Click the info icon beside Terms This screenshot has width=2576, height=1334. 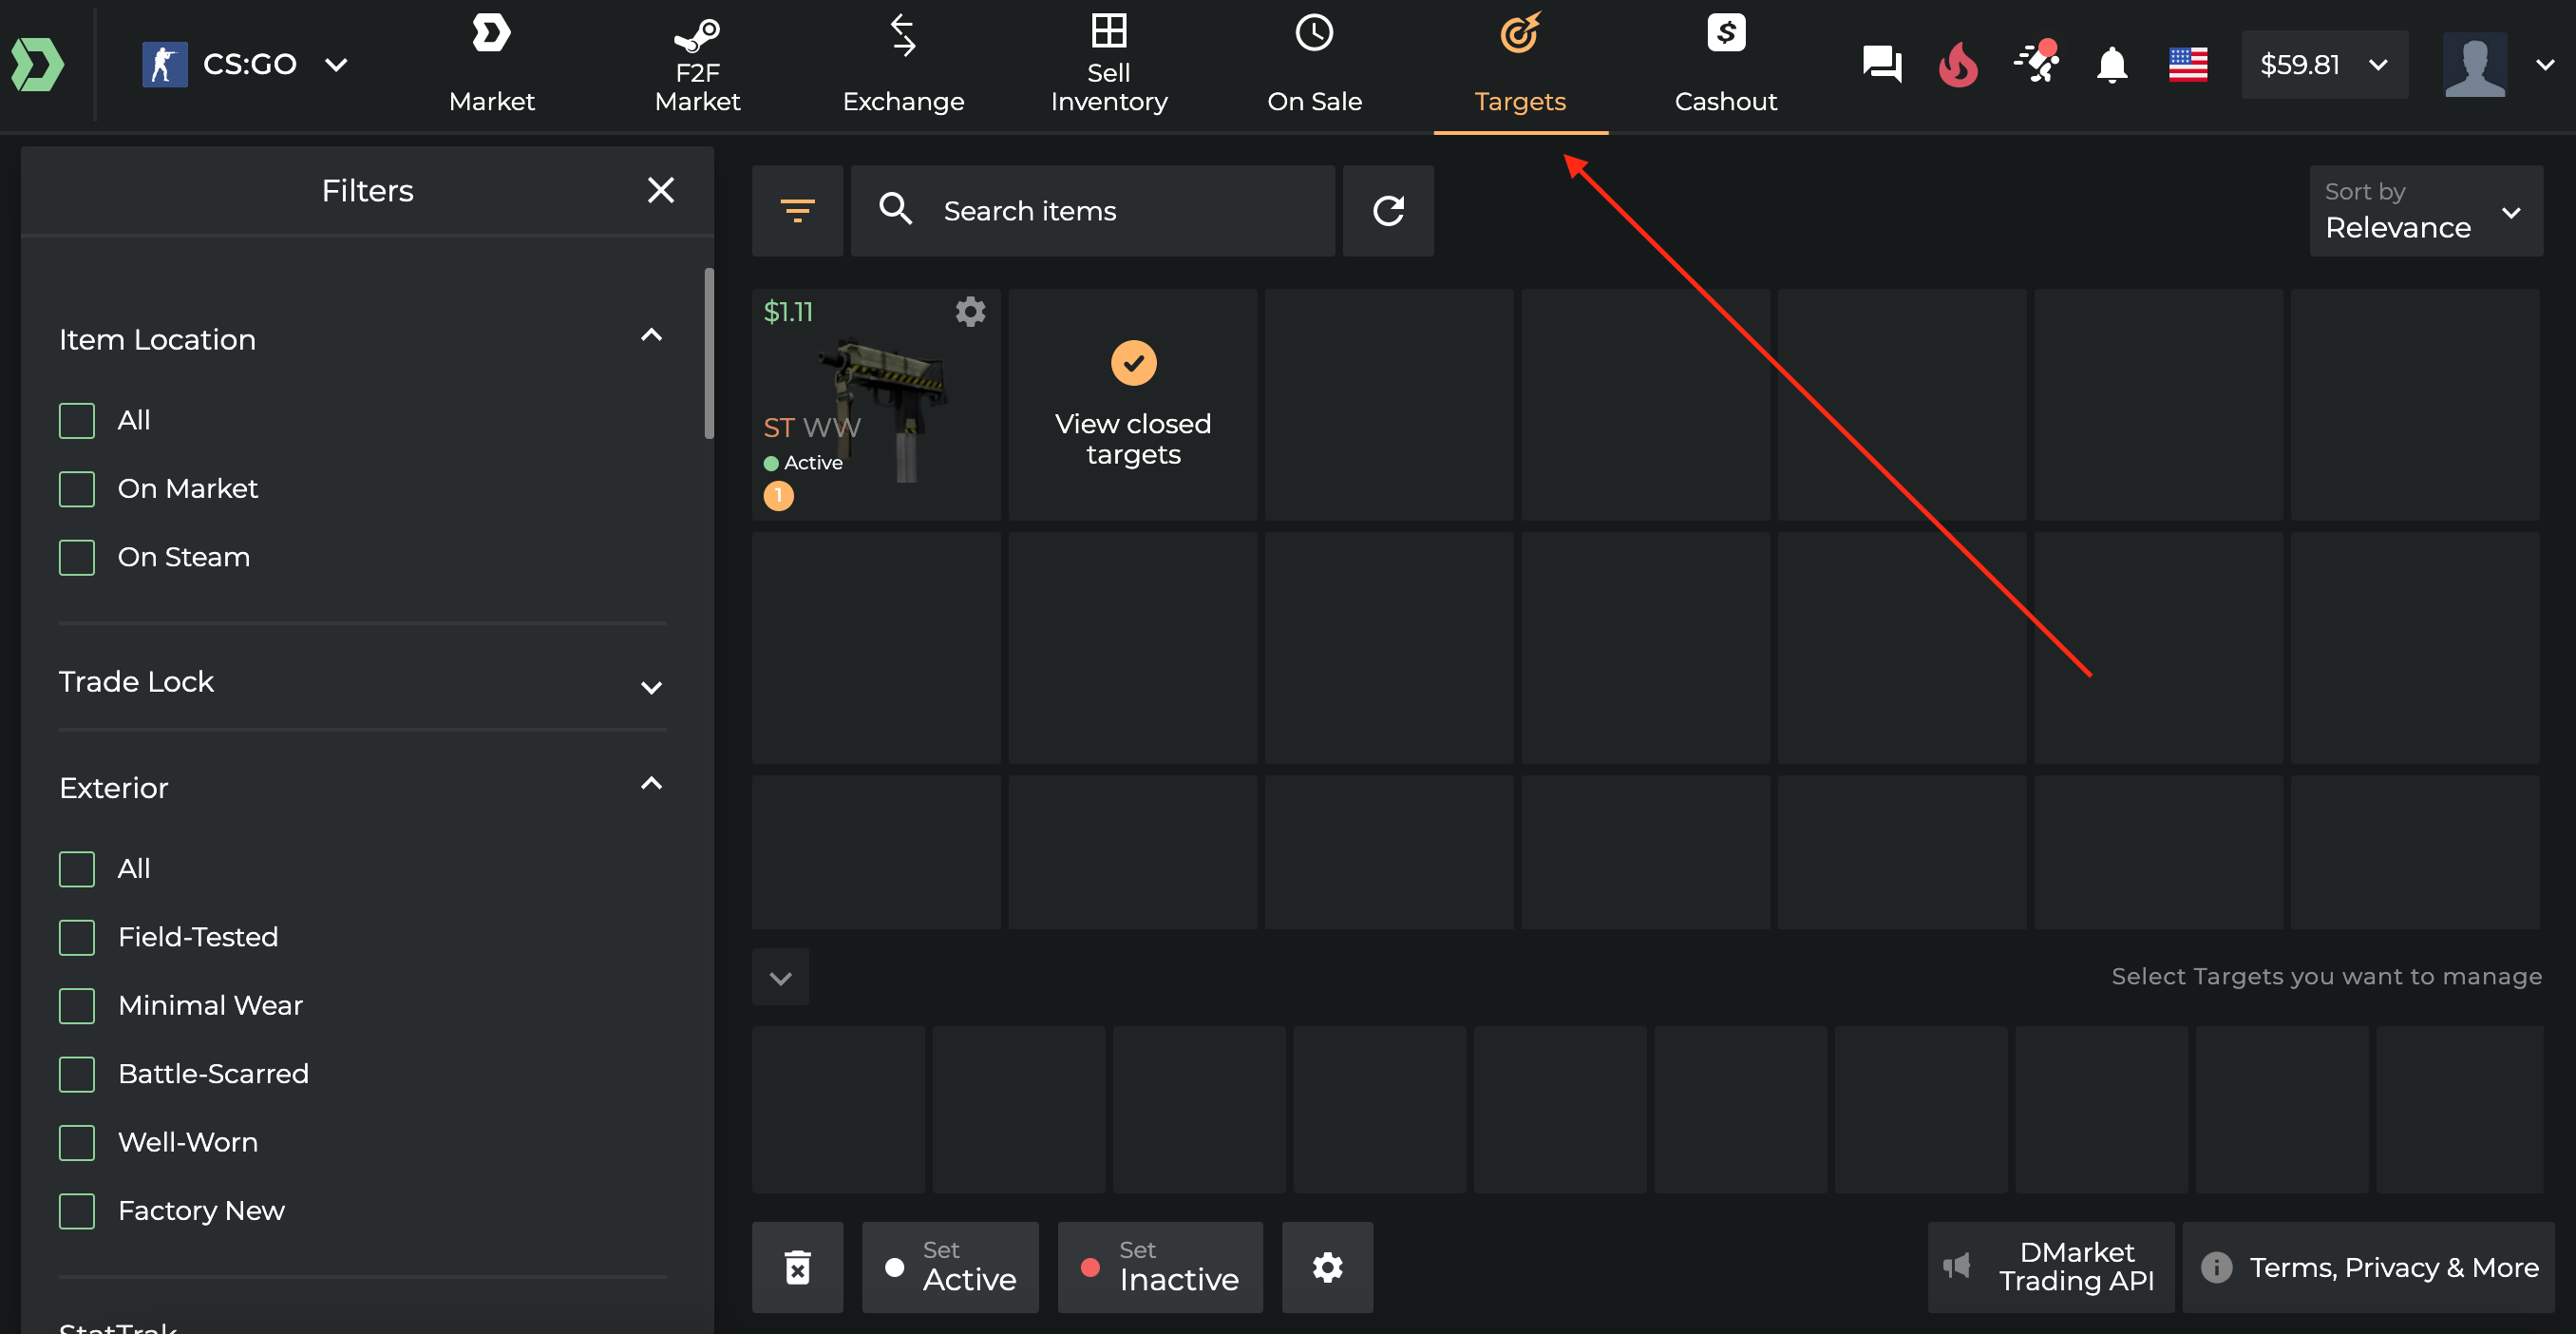[2216, 1267]
